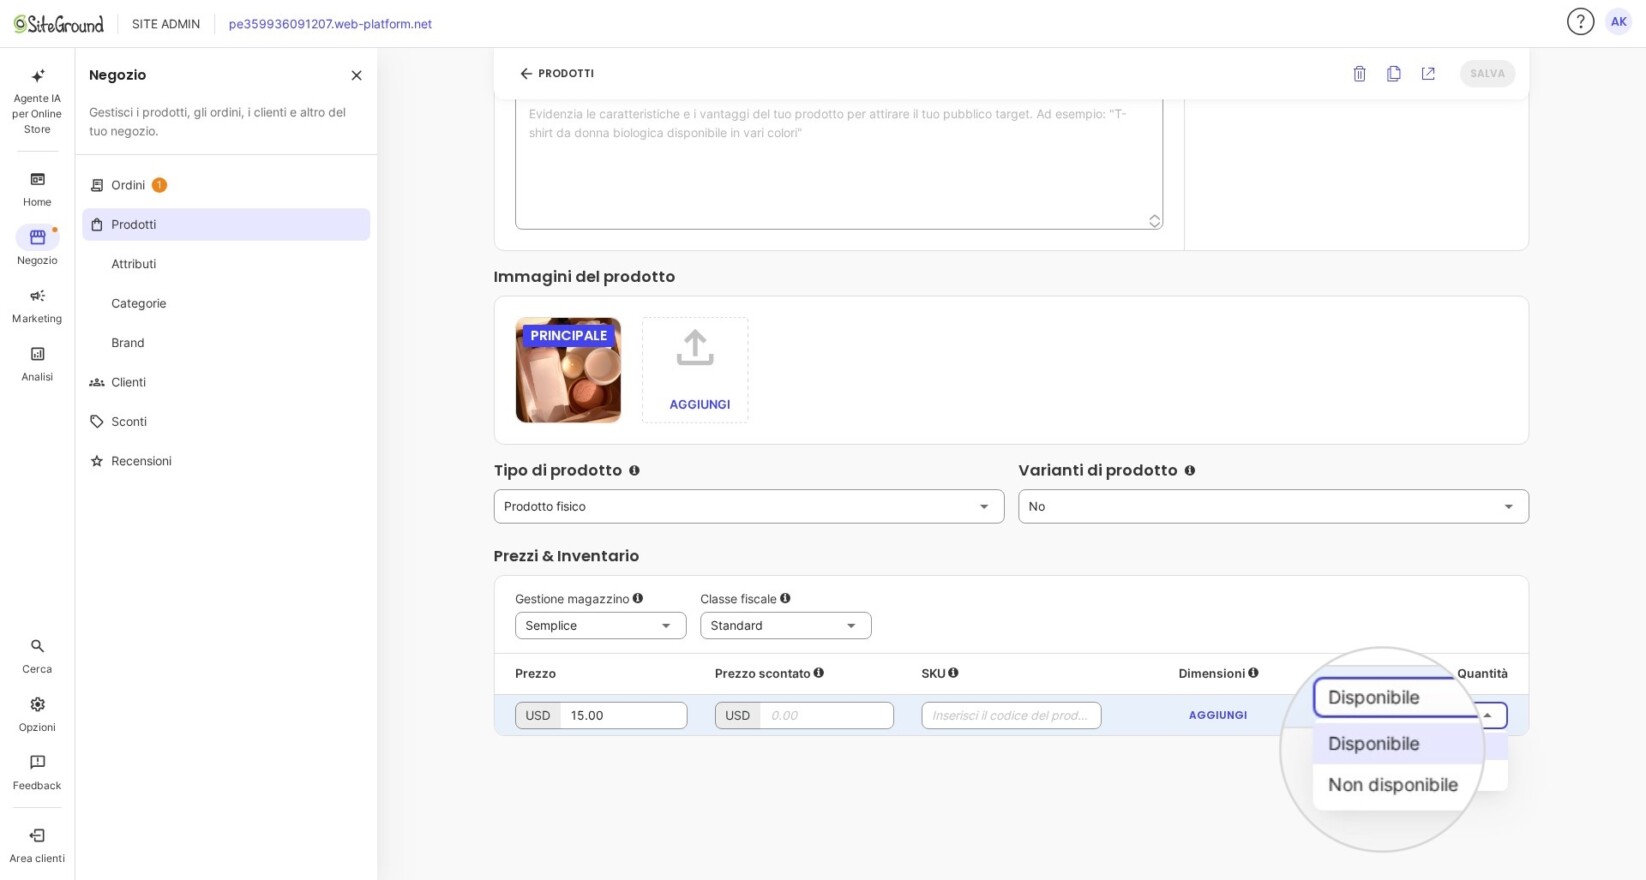1646x880 pixels.
Task: Open the Varianti di prodotto dropdown
Action: [1273, 506]
